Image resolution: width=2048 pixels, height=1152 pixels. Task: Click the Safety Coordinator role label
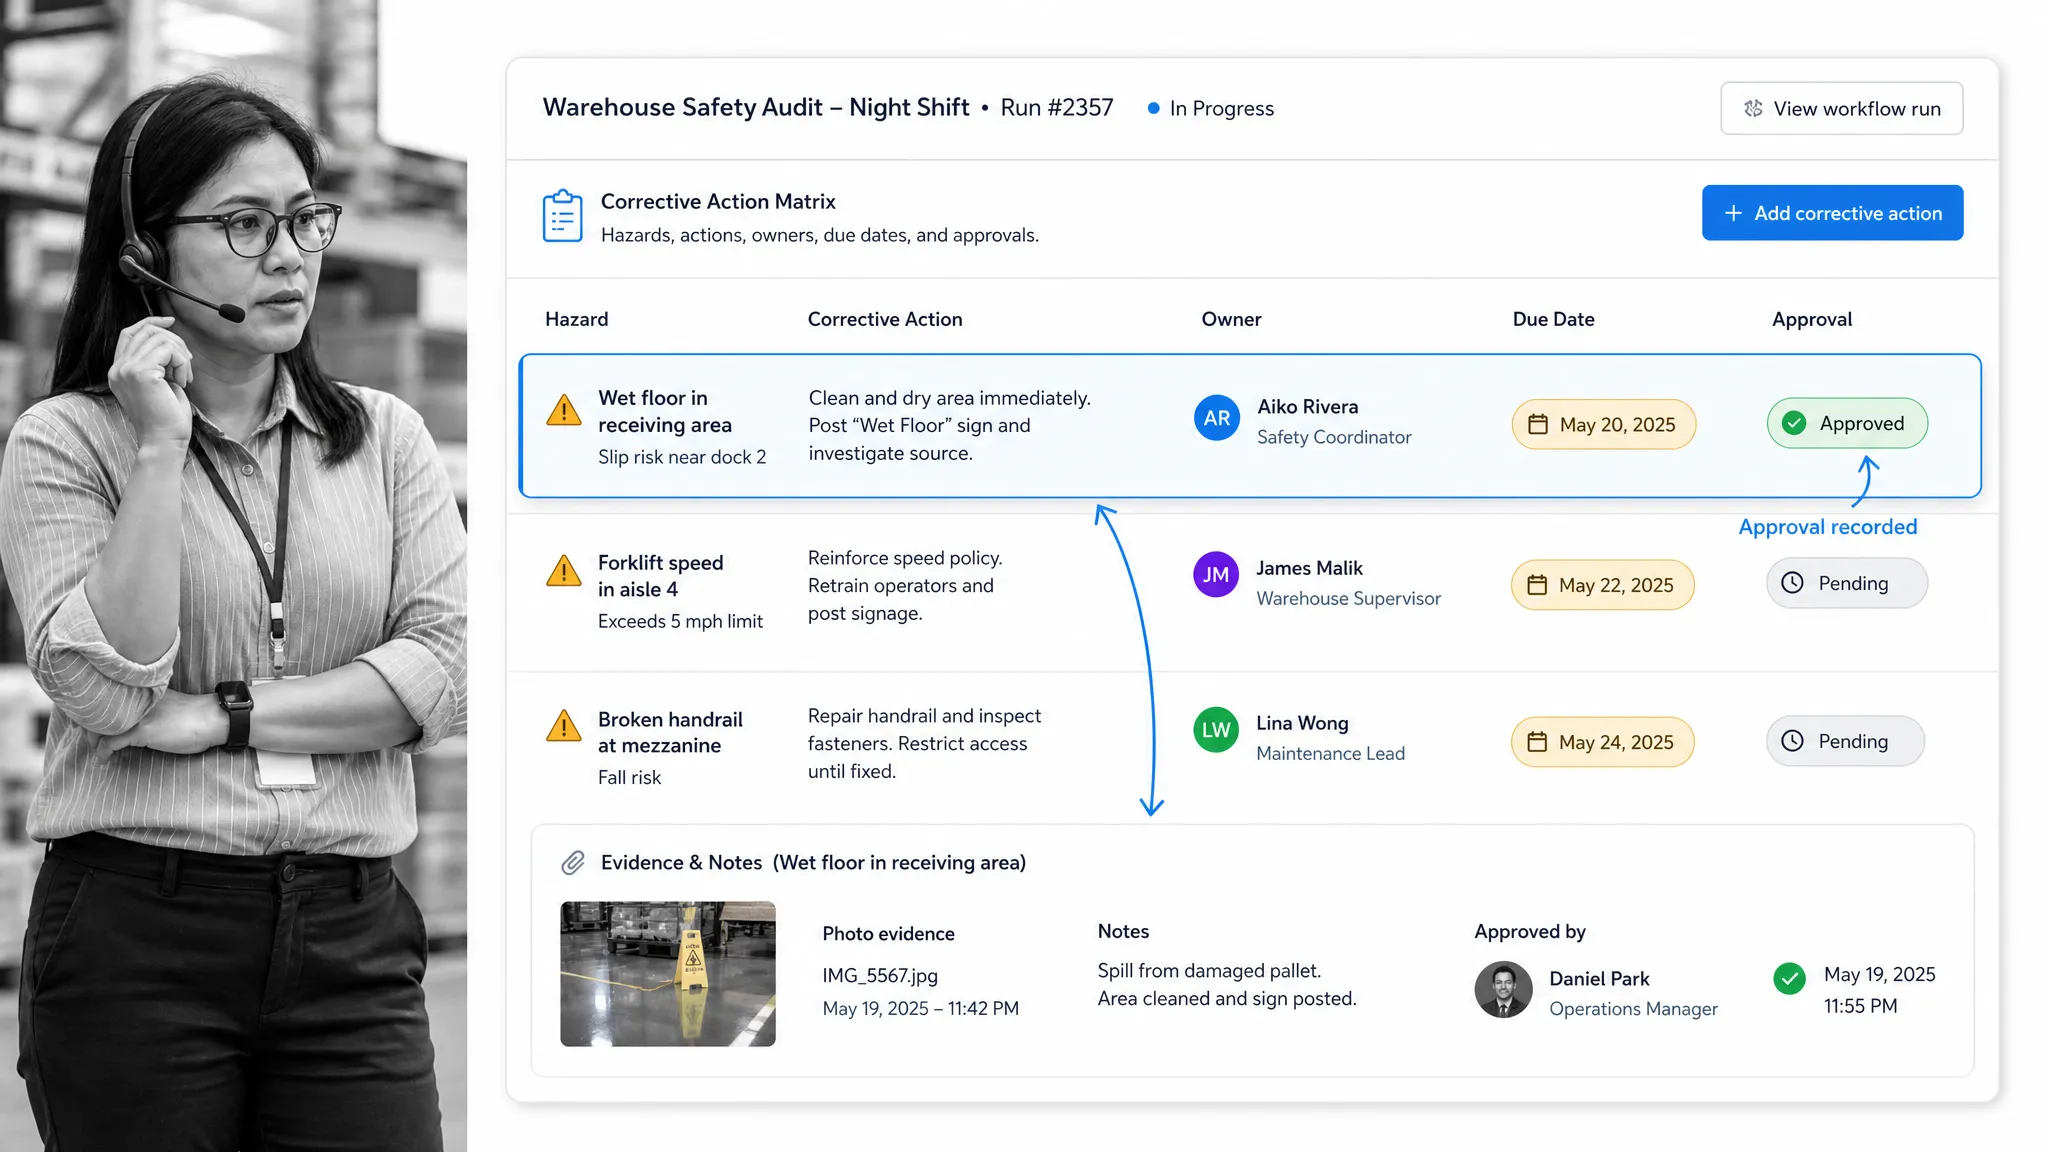(1334, 437)
